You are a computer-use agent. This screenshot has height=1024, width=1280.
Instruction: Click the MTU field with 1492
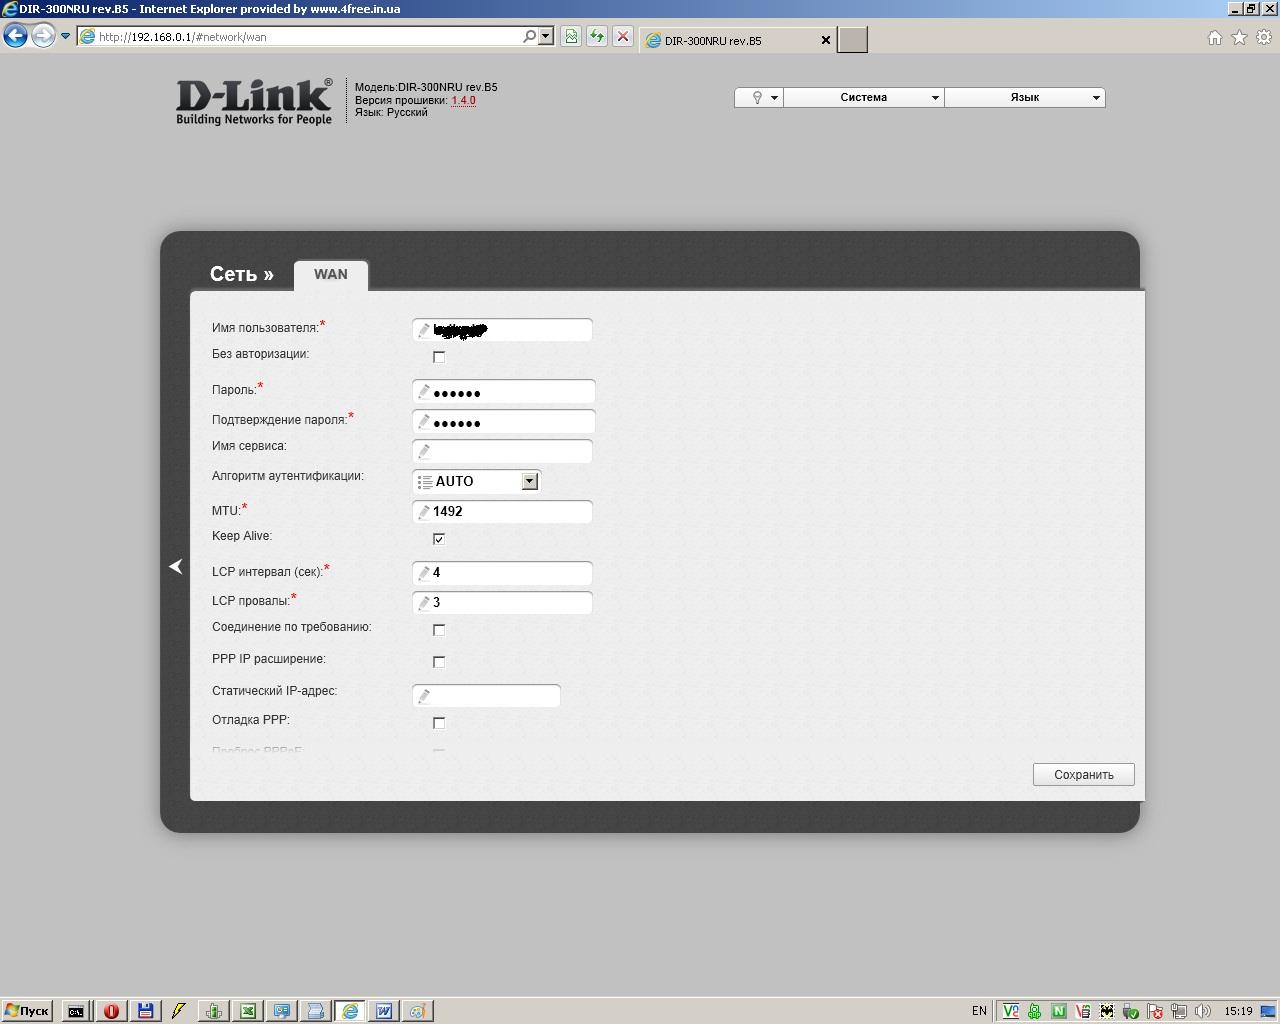502,511
